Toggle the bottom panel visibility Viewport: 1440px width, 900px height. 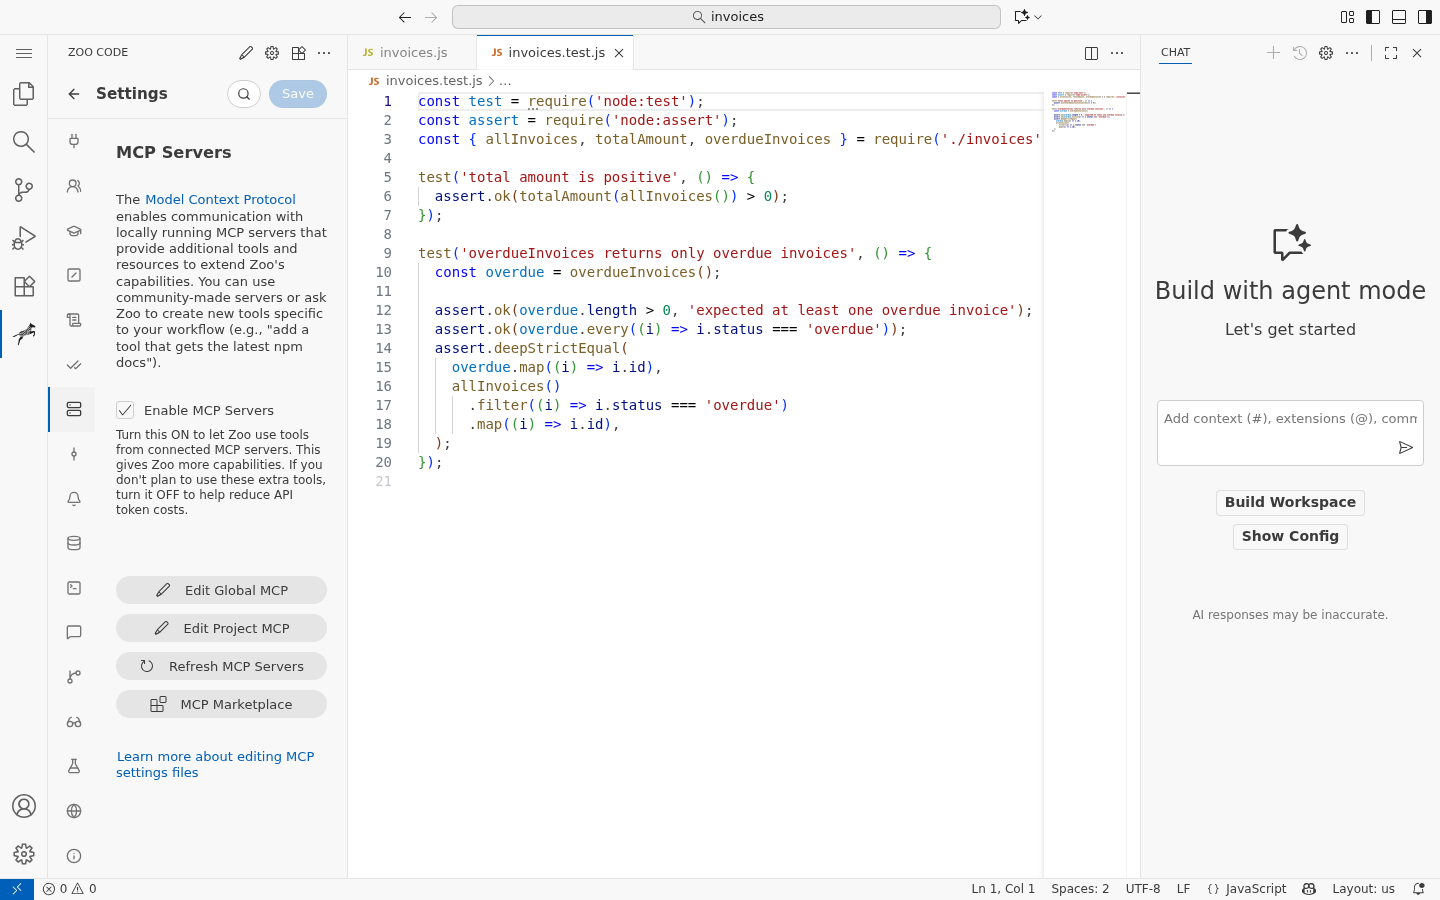[1399, 17]
